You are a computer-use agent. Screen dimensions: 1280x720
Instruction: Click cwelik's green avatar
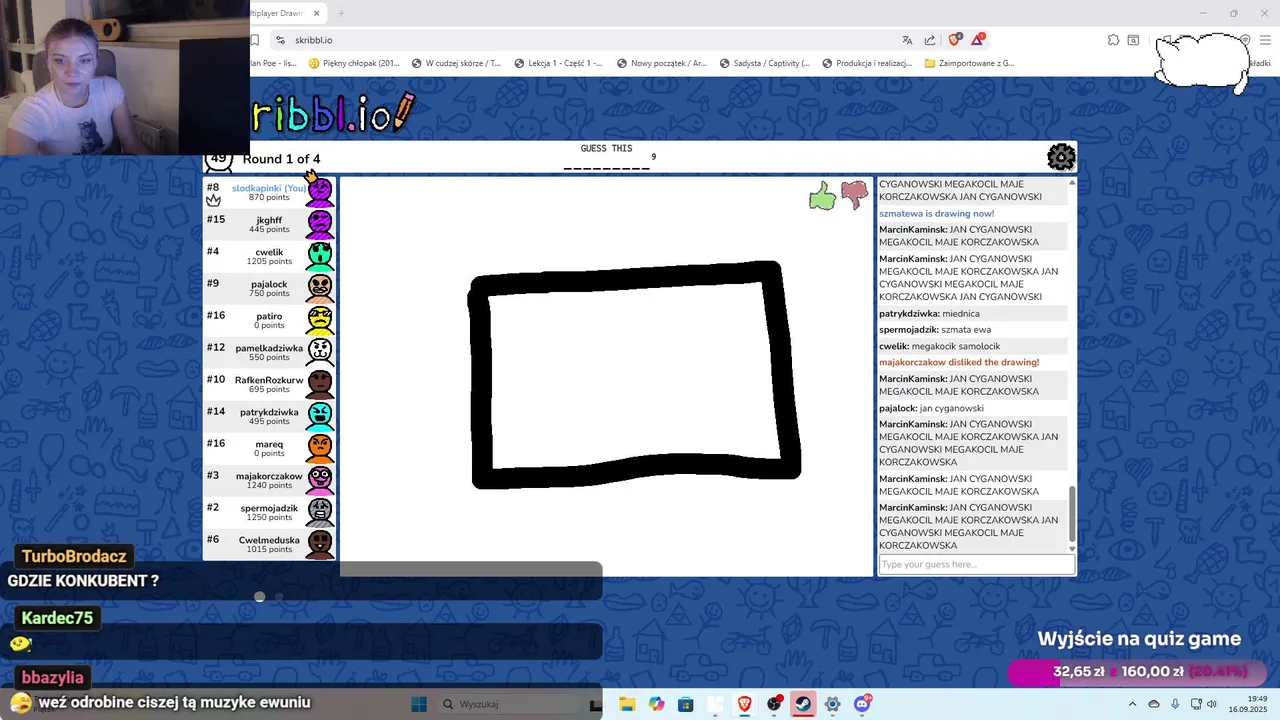click(320, 256)
